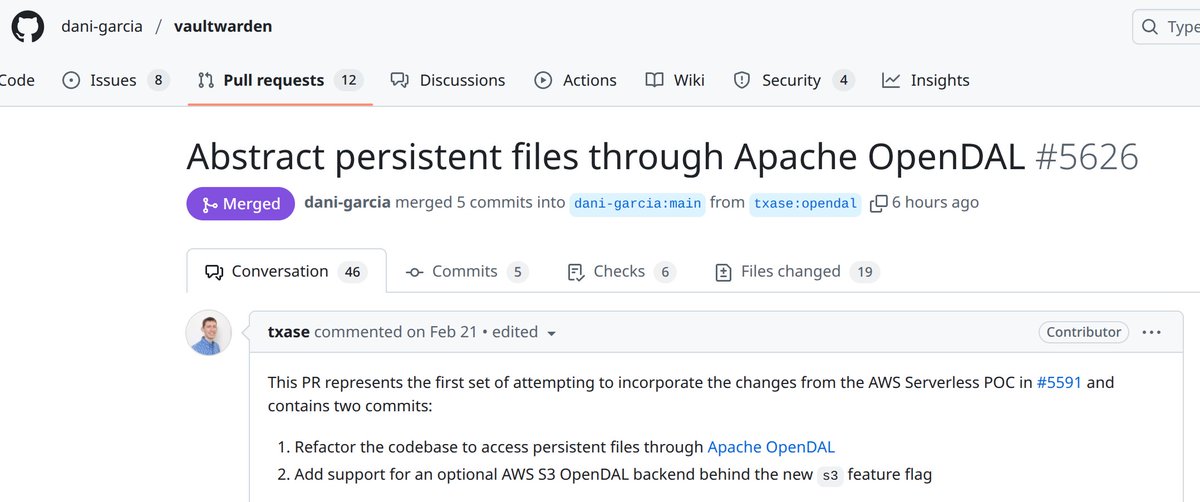This screenshot has height=502, width=1200.
Task: Switch to the Files changed tab
Action: click(795, 271)
